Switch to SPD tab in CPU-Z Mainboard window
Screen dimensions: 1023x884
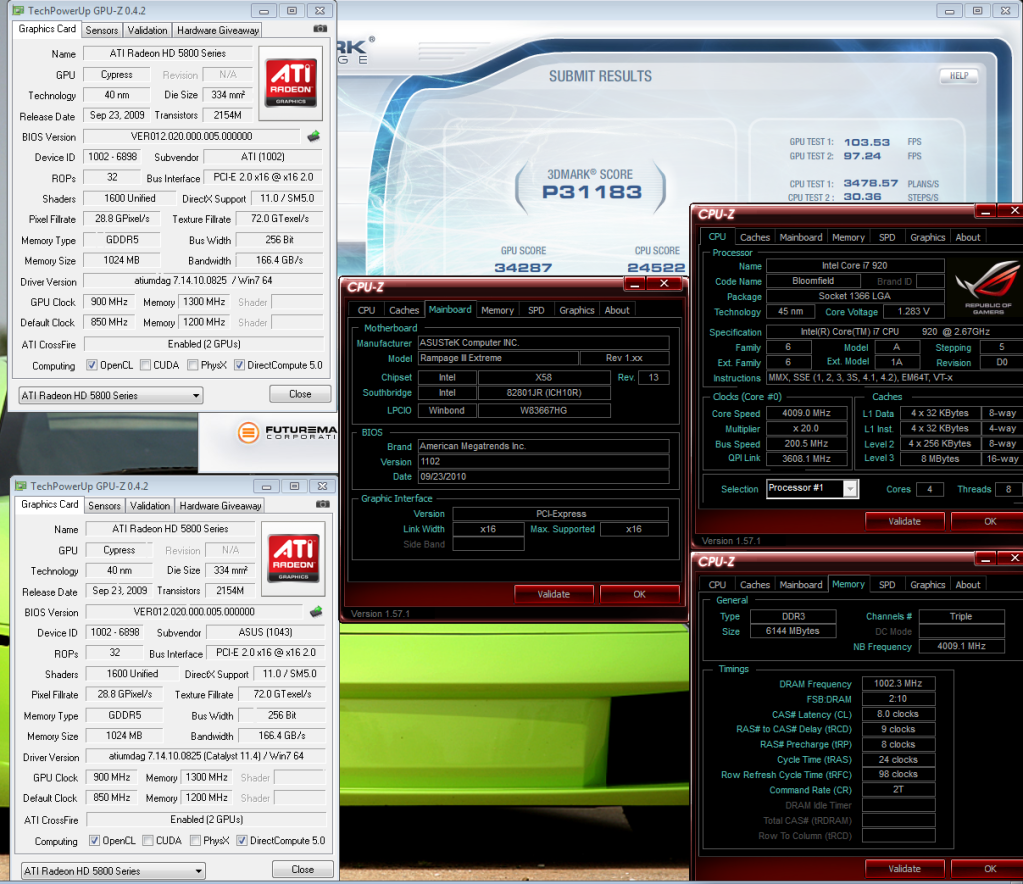536,311
